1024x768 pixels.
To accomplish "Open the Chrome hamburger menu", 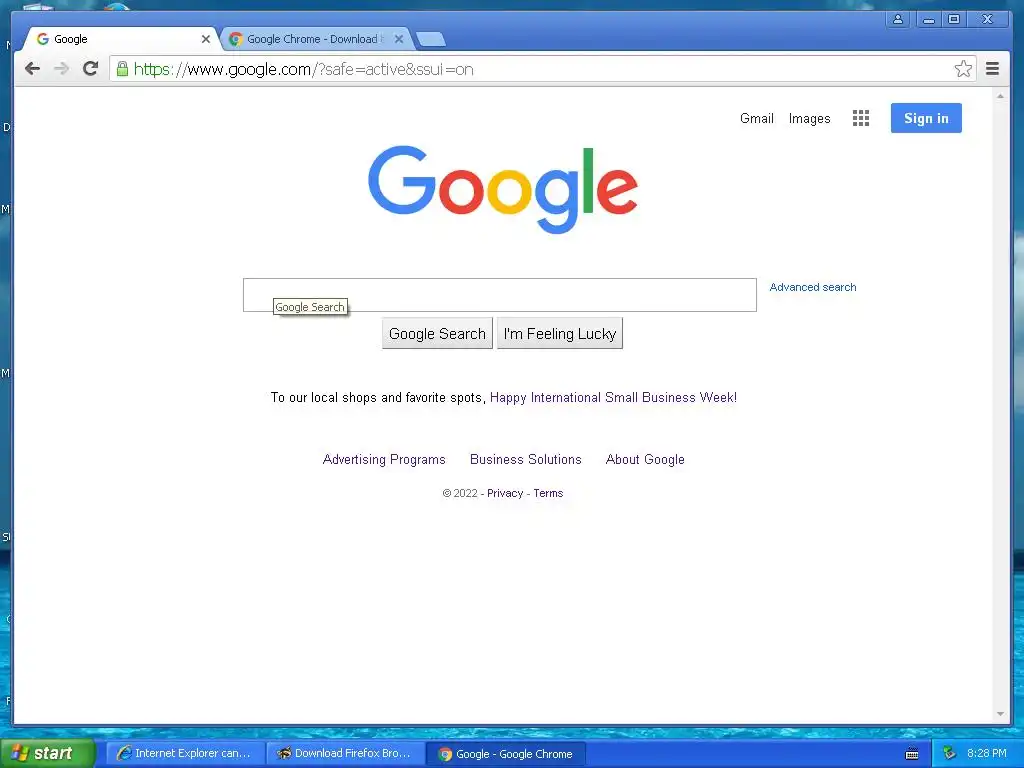I will click(992, 69).
